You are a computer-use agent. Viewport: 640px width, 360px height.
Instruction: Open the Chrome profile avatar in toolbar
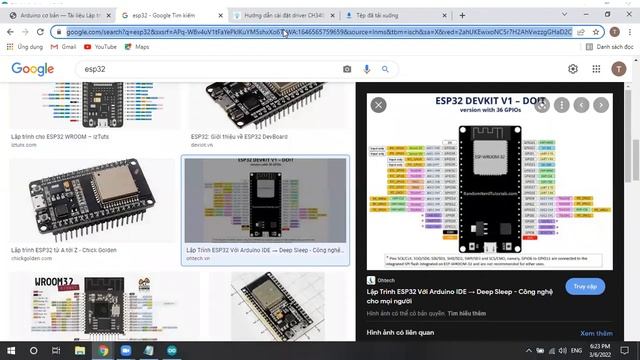tap(614, 32)
